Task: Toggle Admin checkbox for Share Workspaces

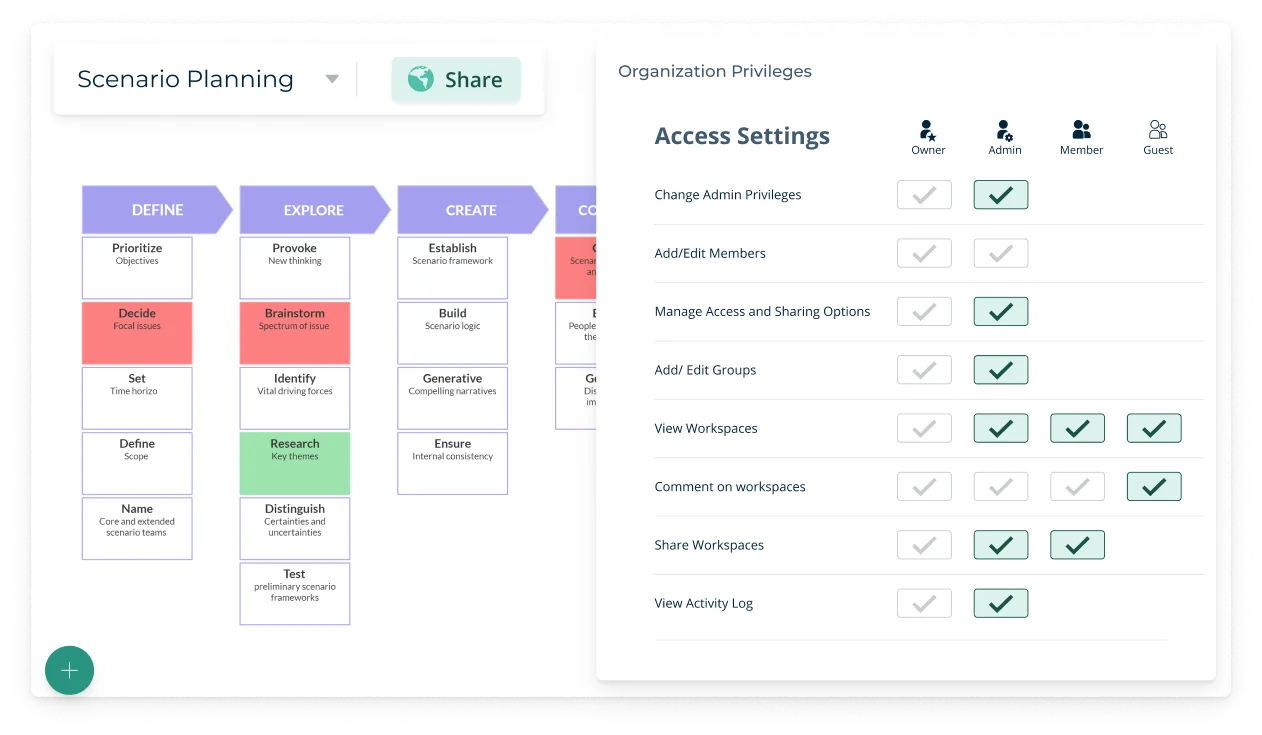Action: pos(1001,545)
